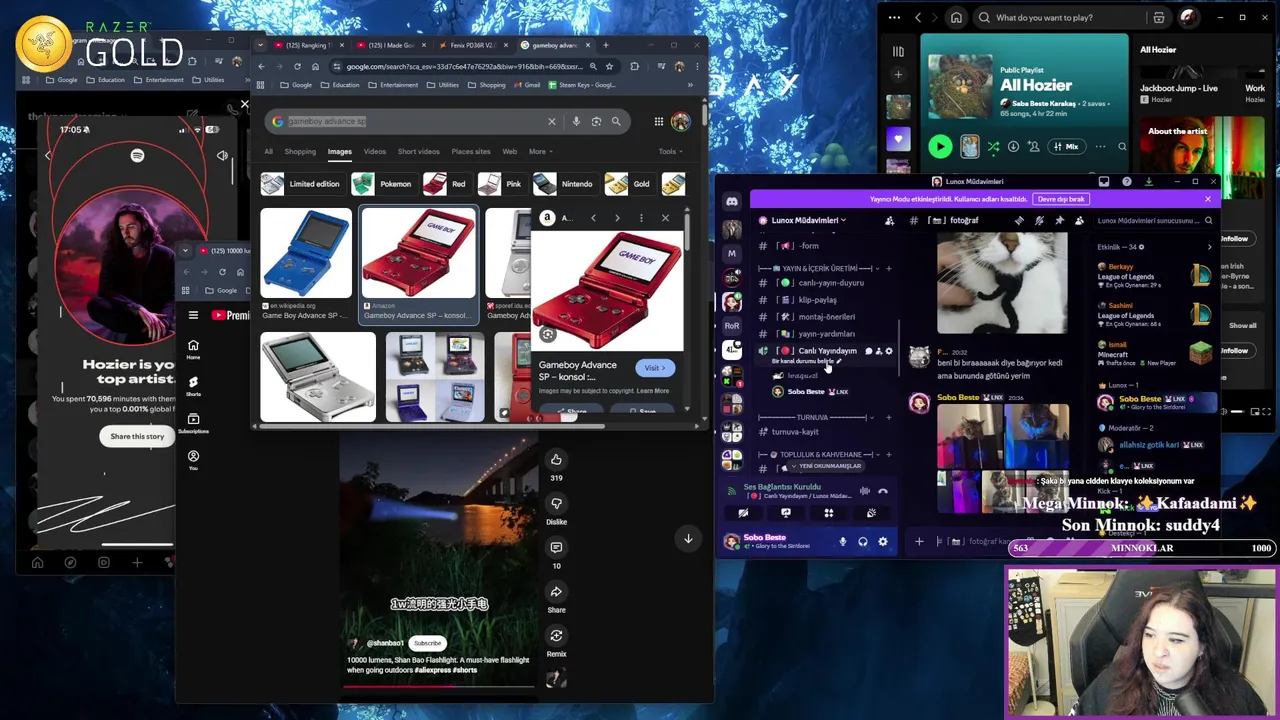Viewport: 1280px width, 720px height.
Task: Turn on camera in Discord voice
Action: tap(743, 513)
